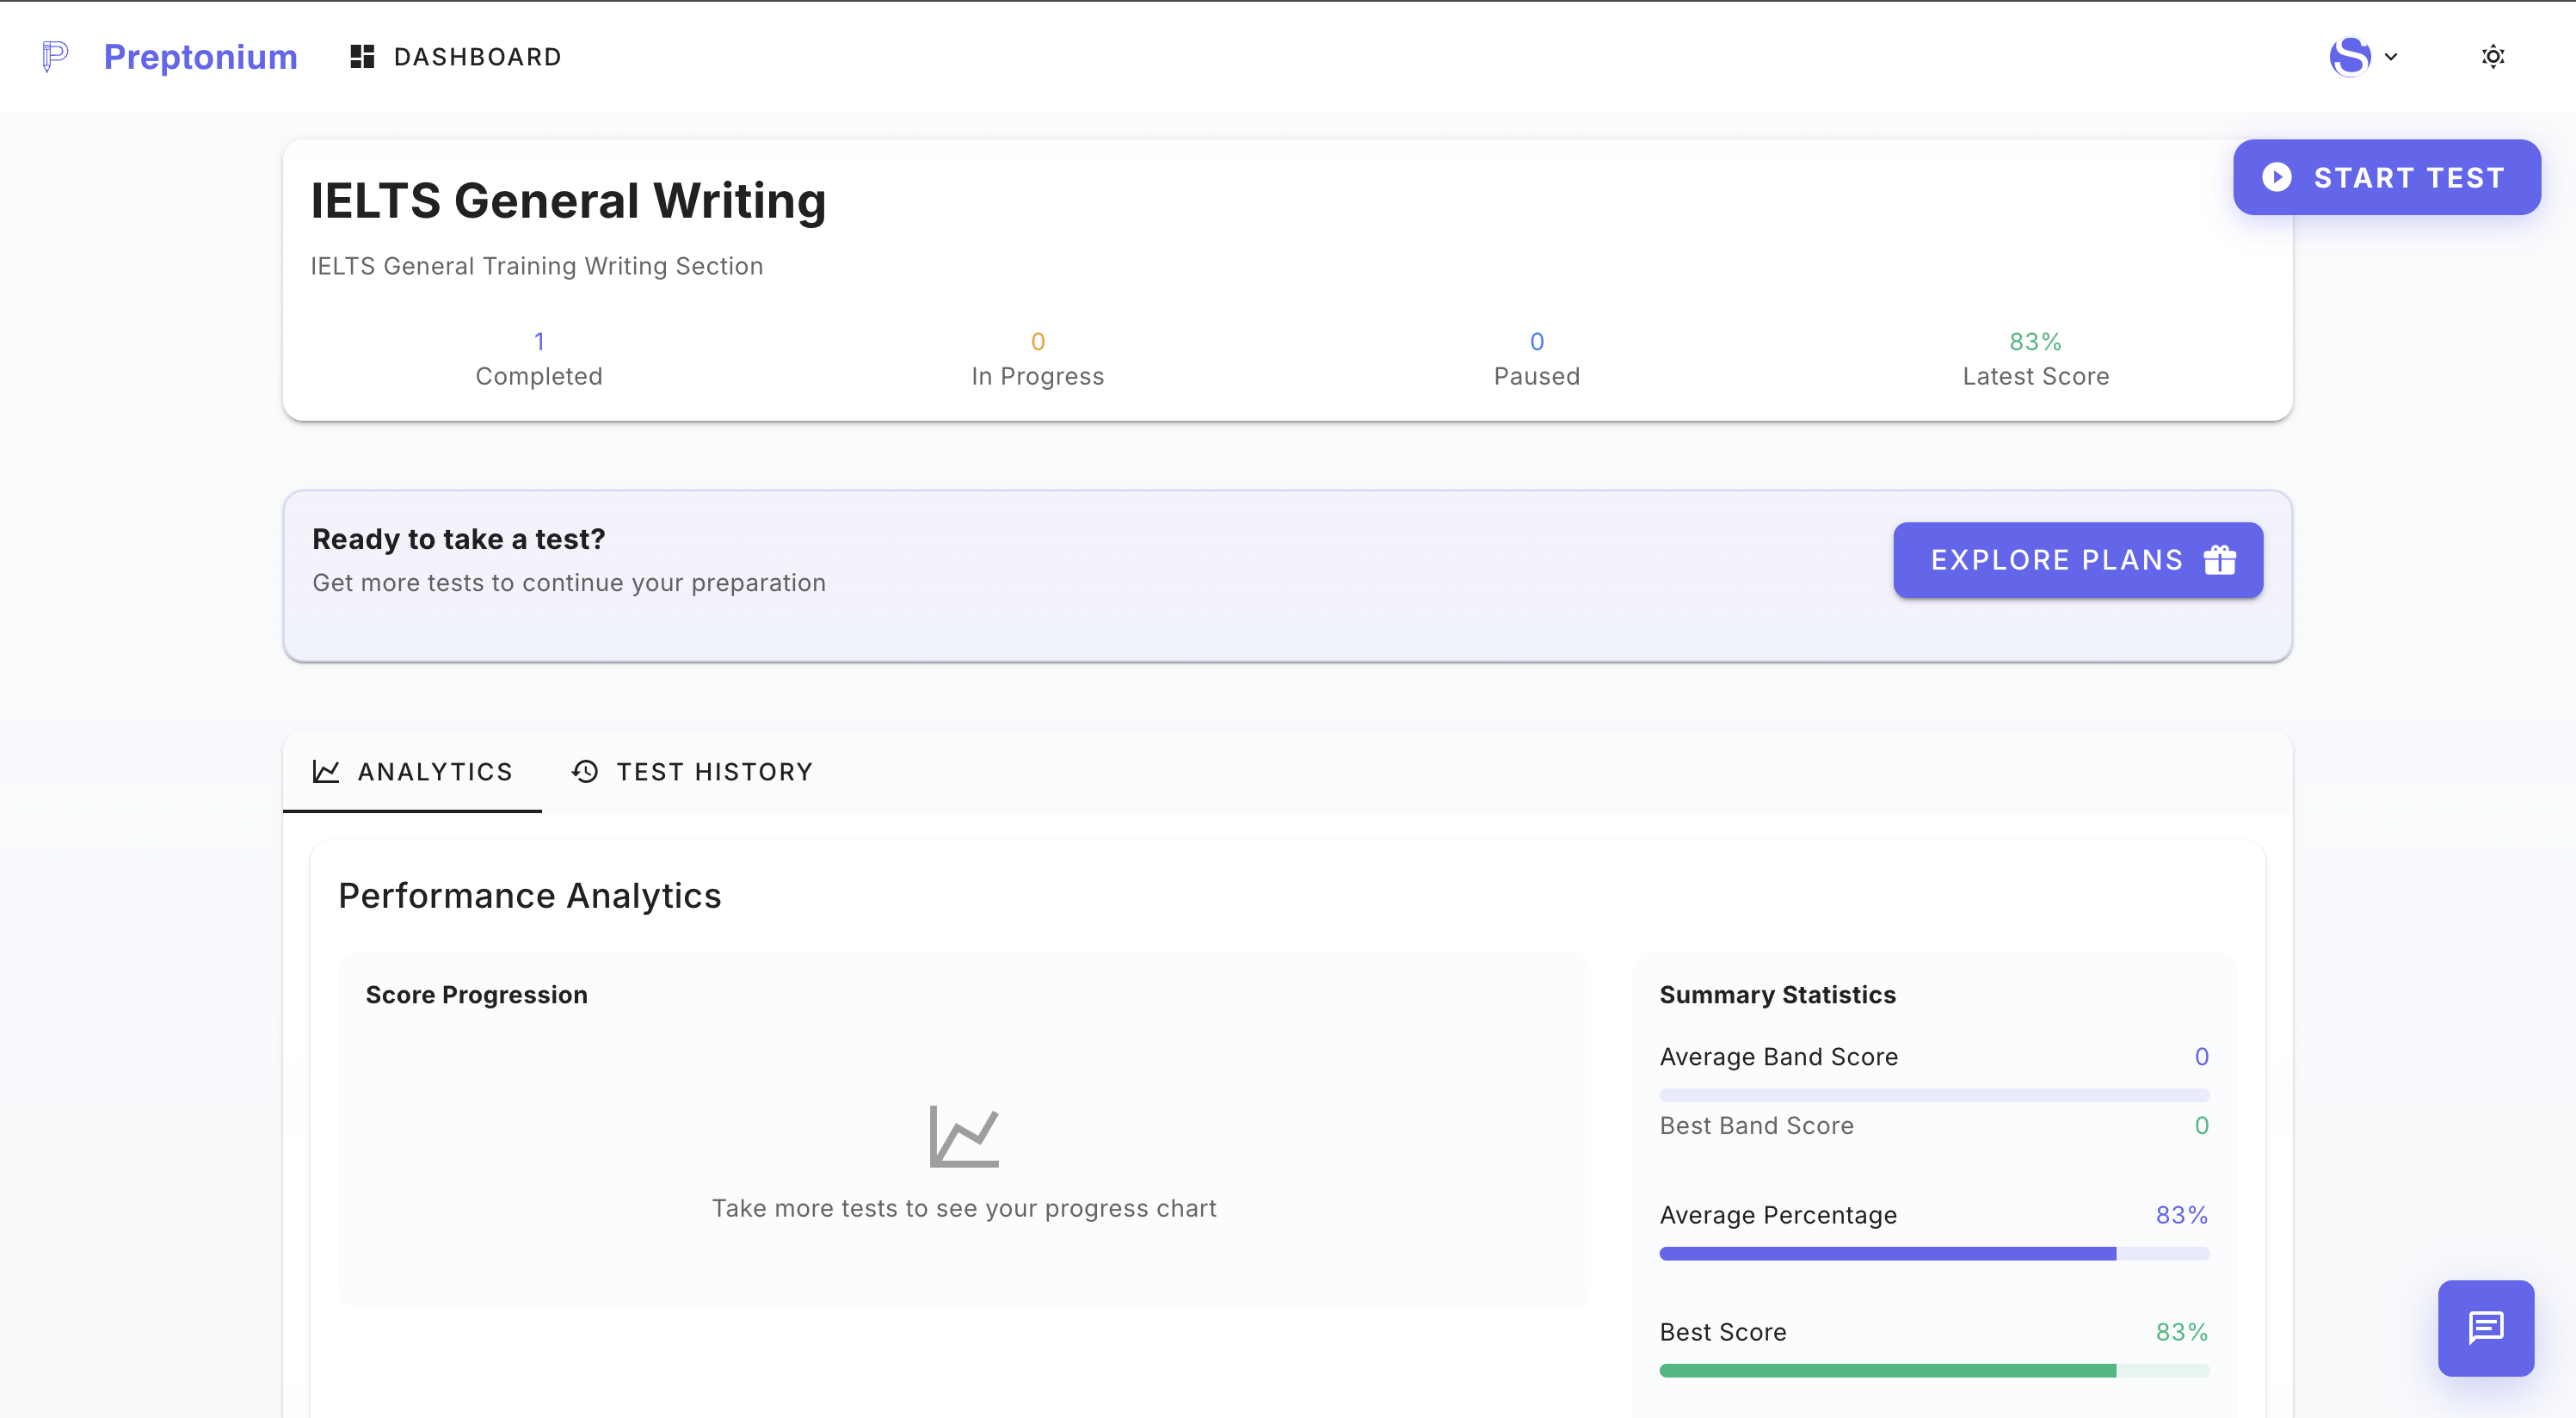Viewport: 2576px width, 1418px height.
Task: Click the 'Performance Analytics' heading
Action: tap(530, 896)
